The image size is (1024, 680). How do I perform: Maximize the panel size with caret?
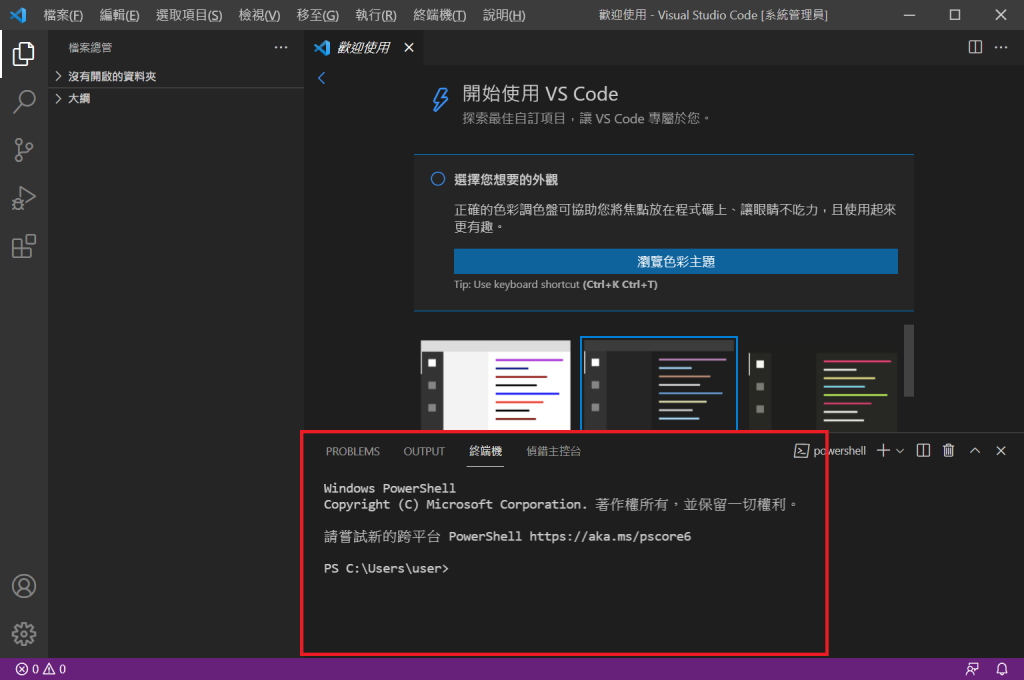click(x=975, y=451)
